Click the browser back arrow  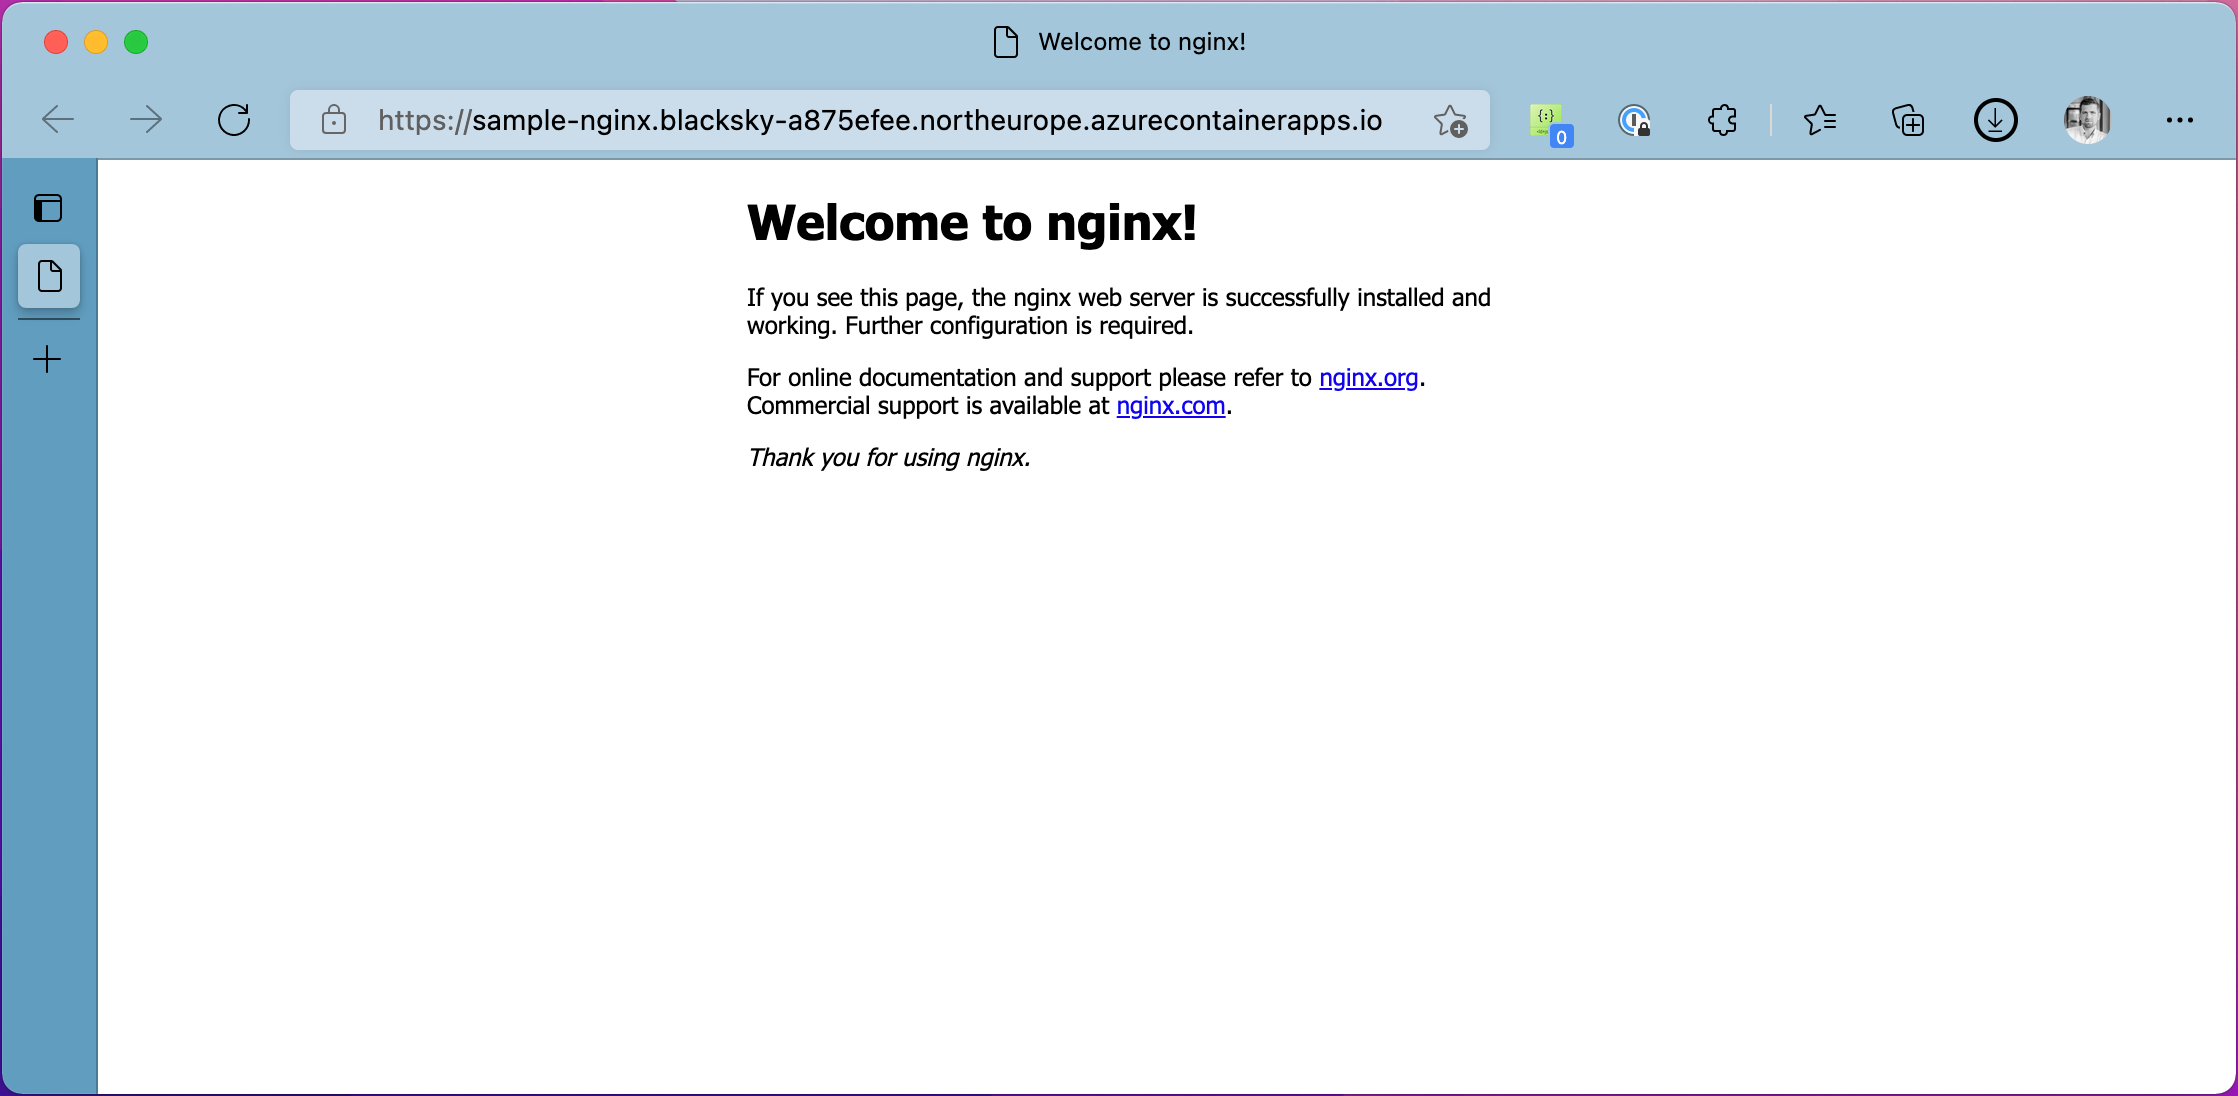58,120
